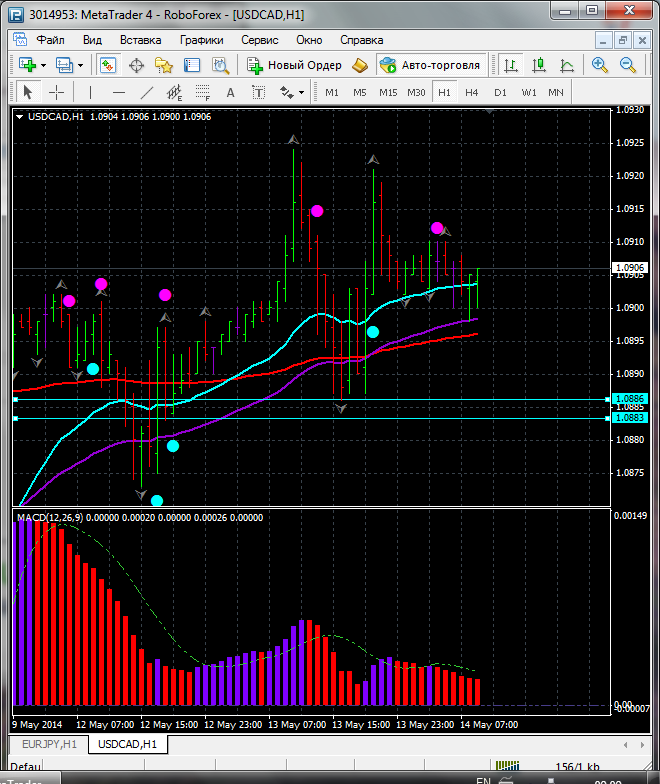Open the Графики menu
This screenshot has width=660, height=784.
201,40
